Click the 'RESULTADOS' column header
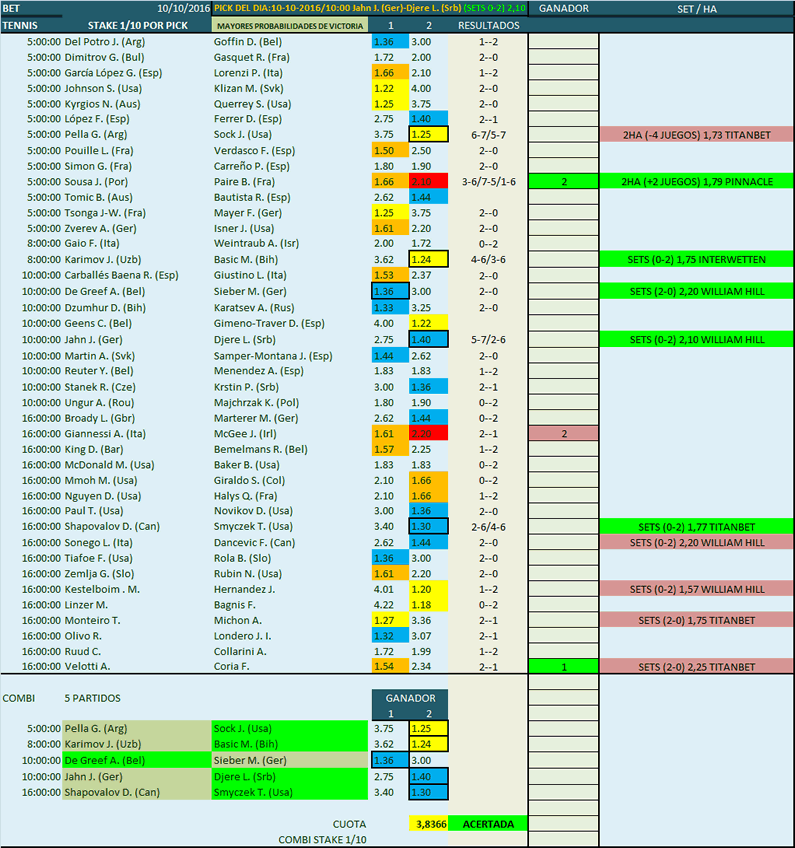 pos(488,25)
